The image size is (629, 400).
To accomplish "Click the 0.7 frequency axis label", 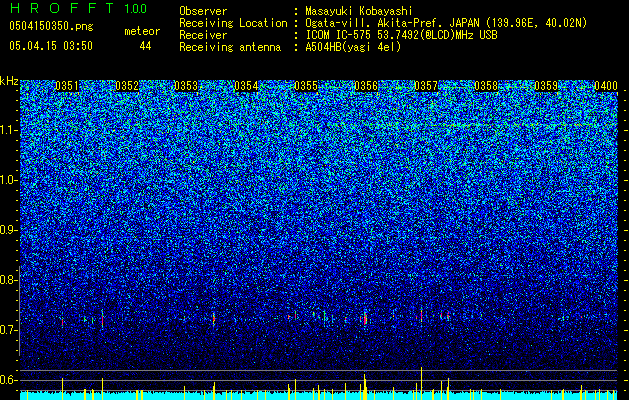I will [x=7, y=330].
